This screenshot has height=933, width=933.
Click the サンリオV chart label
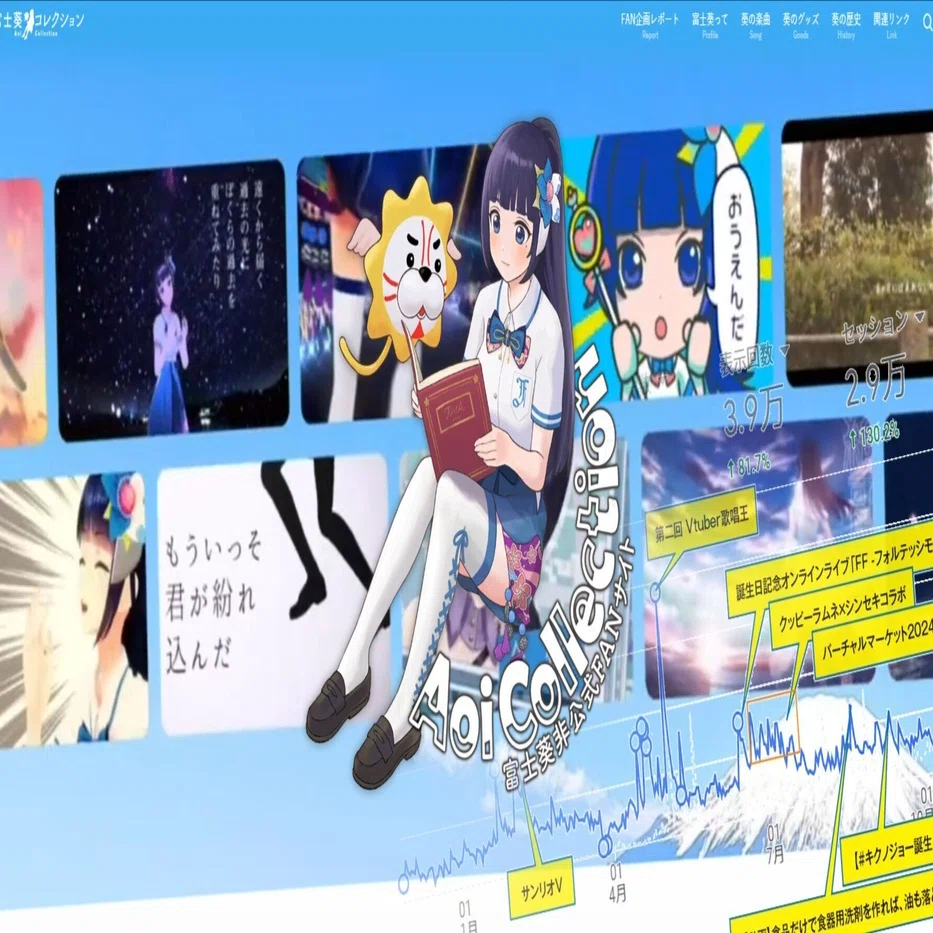click(x=541, y=889)
